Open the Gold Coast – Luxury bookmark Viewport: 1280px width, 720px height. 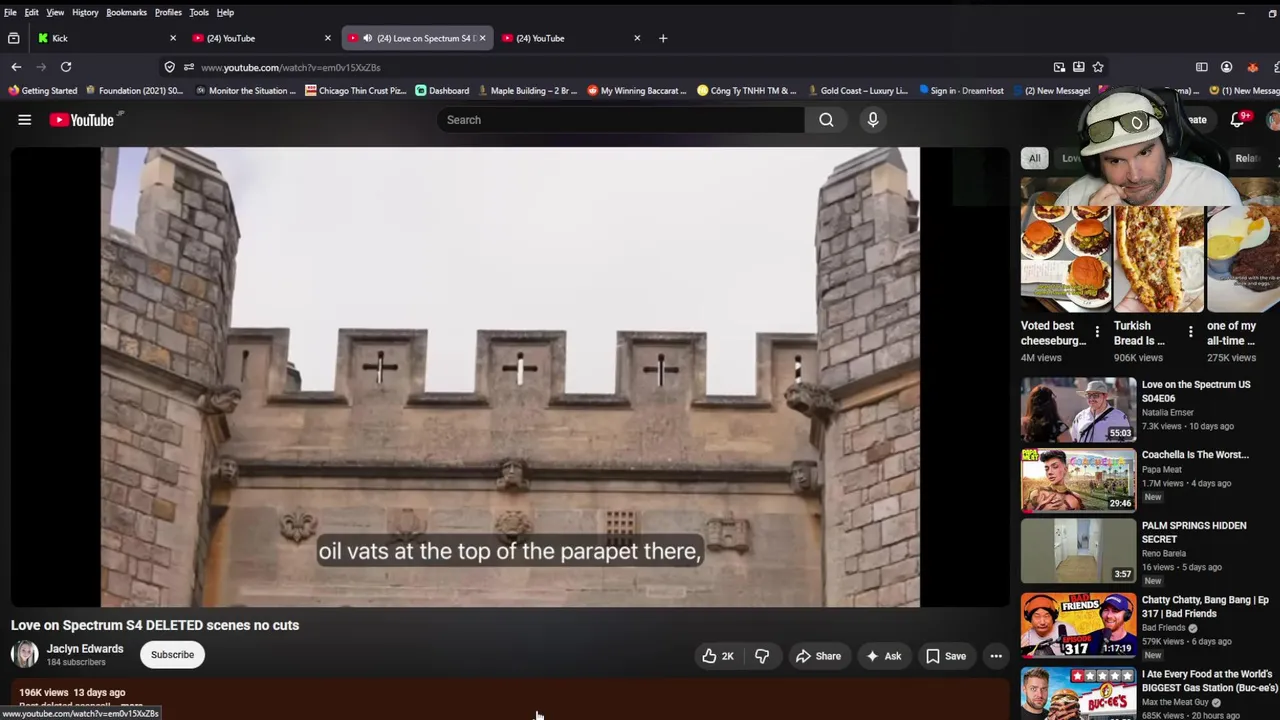[x=857, y=90]
